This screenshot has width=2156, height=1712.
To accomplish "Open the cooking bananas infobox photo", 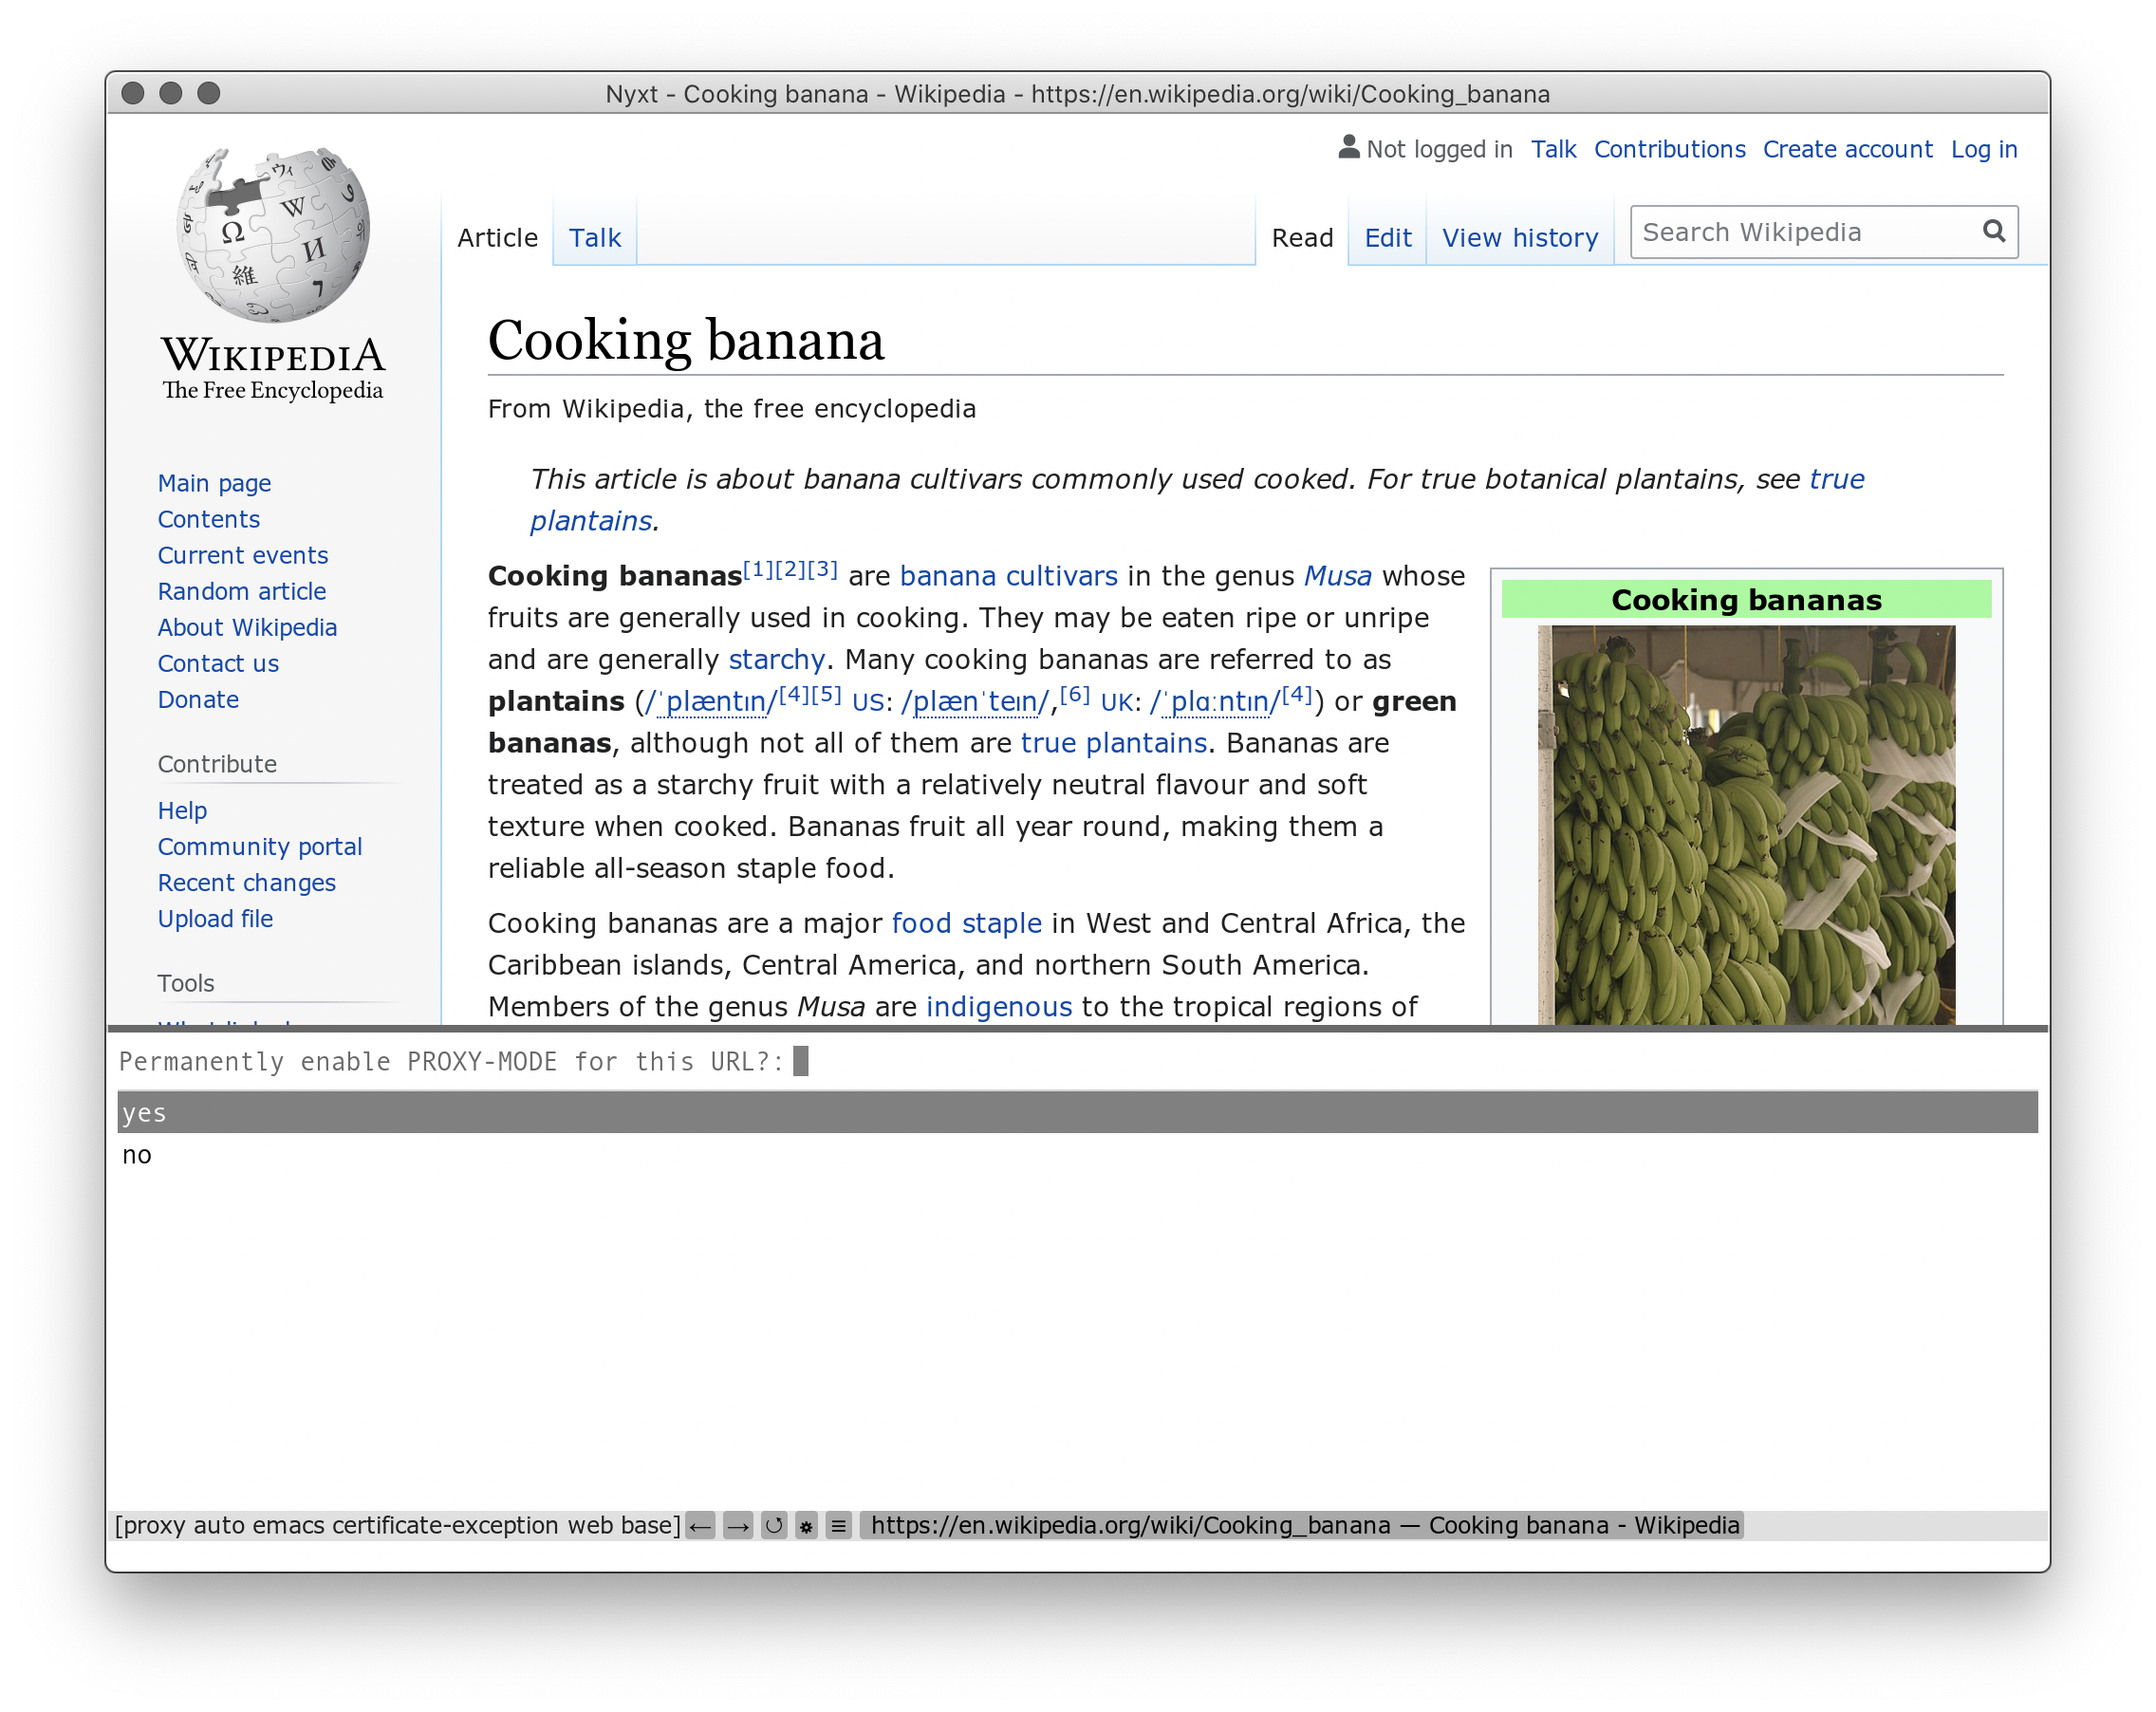I will (x=1745, y=825).
